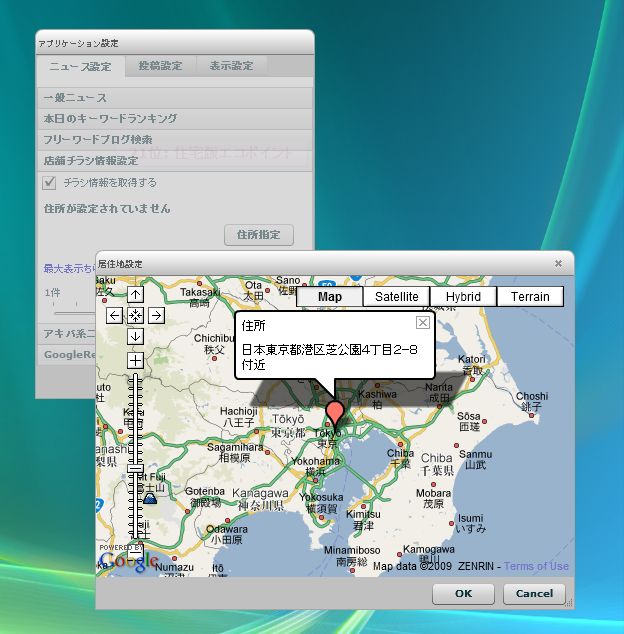Cancel the residence setting dialog
Viewport: 624px width, 634px height.
coord(534,594)
